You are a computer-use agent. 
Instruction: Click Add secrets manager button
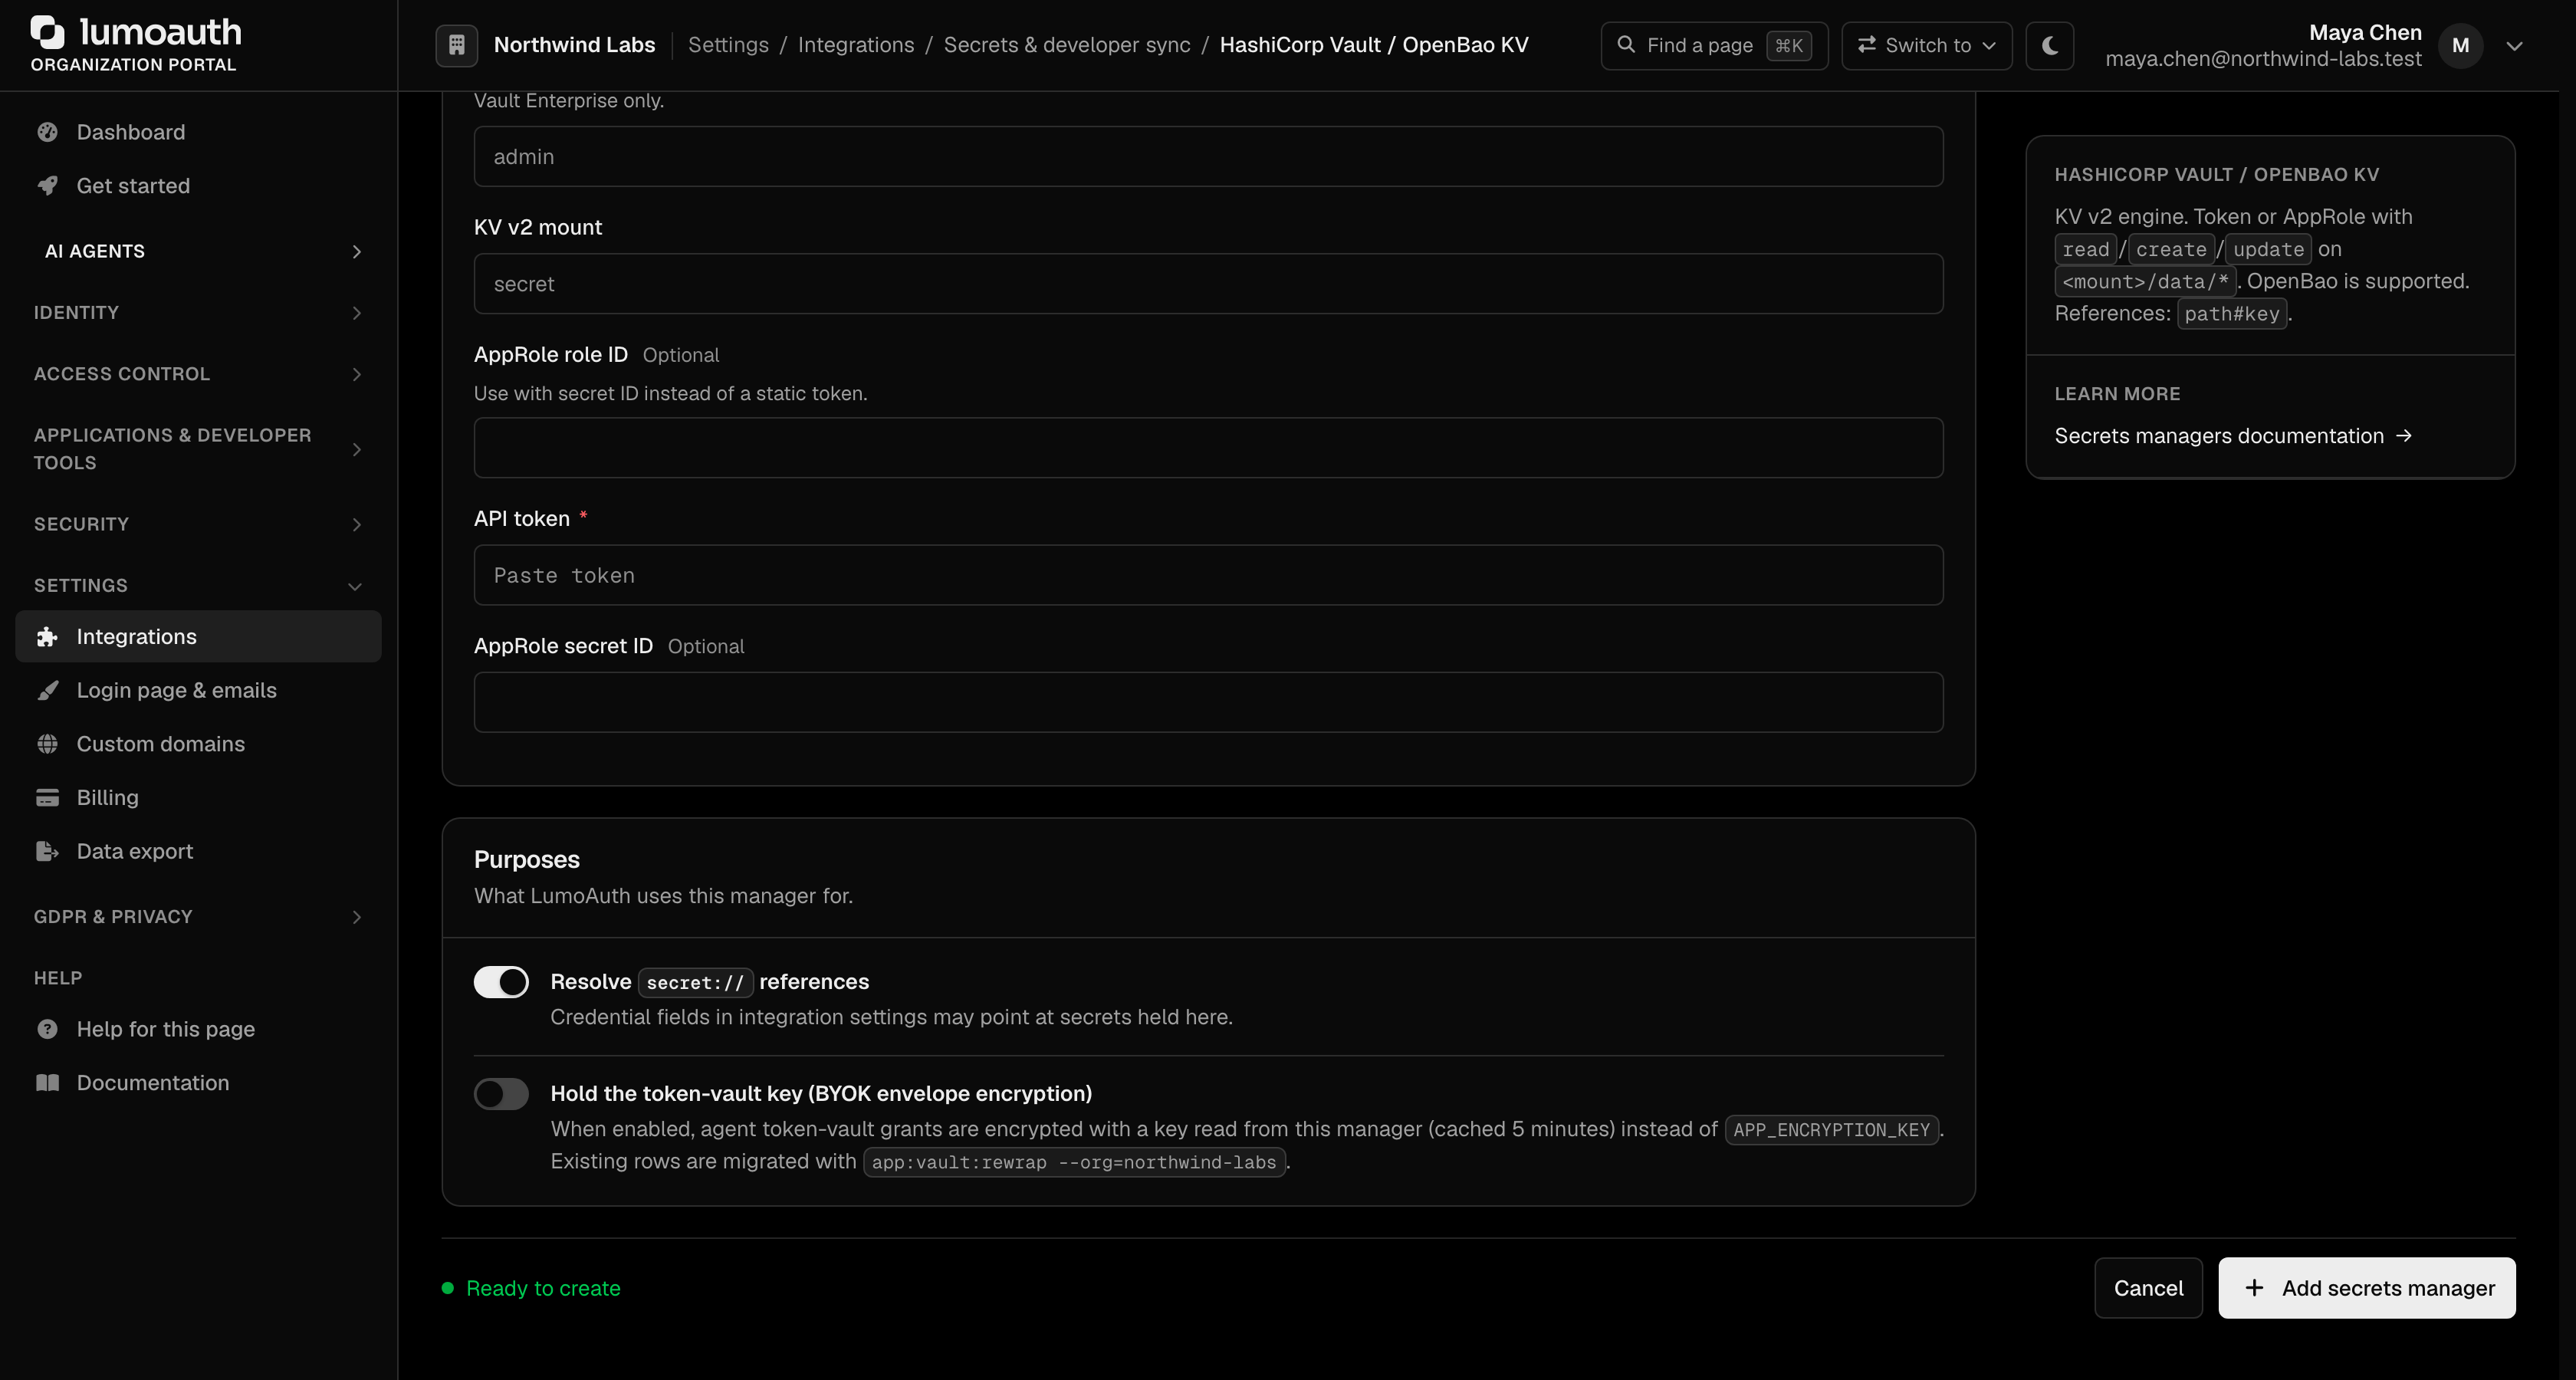tap(2366, 1288)
